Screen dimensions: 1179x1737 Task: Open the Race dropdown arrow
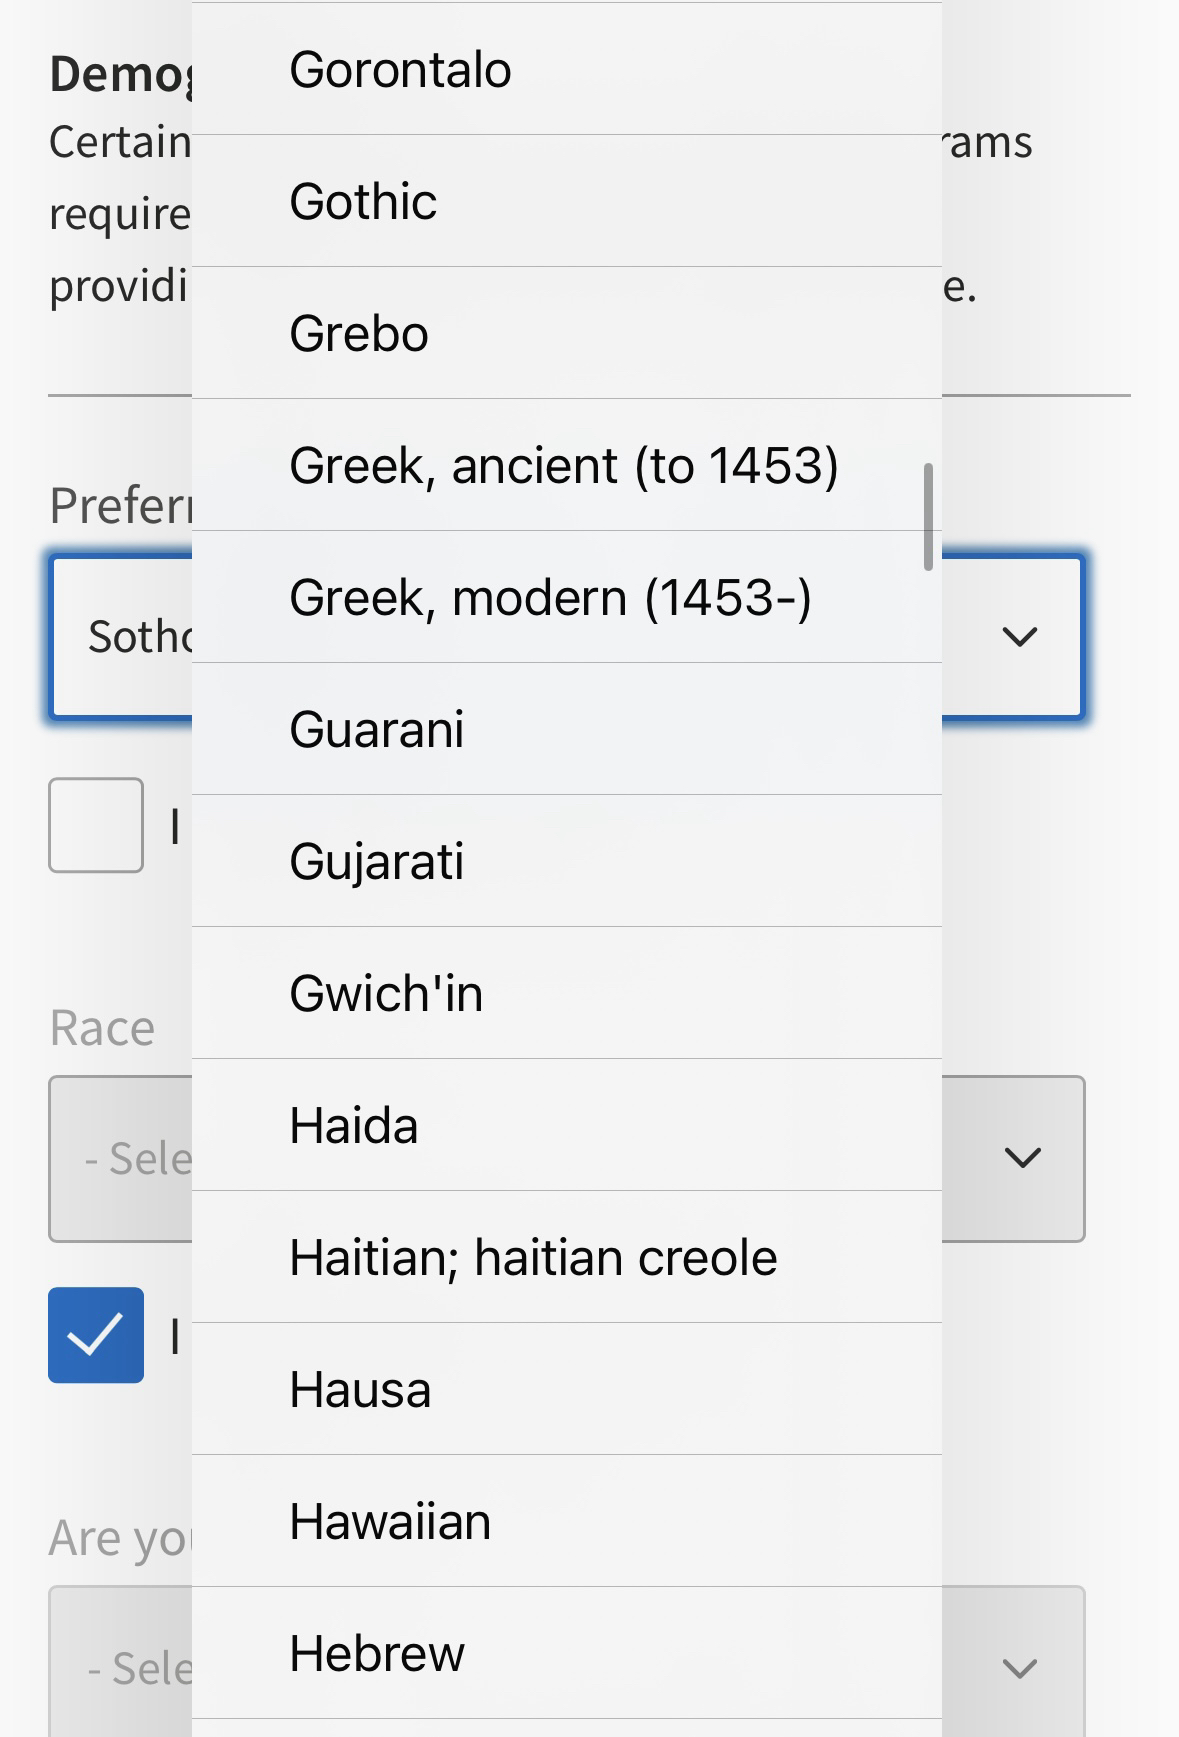tap(1022, 1158)
